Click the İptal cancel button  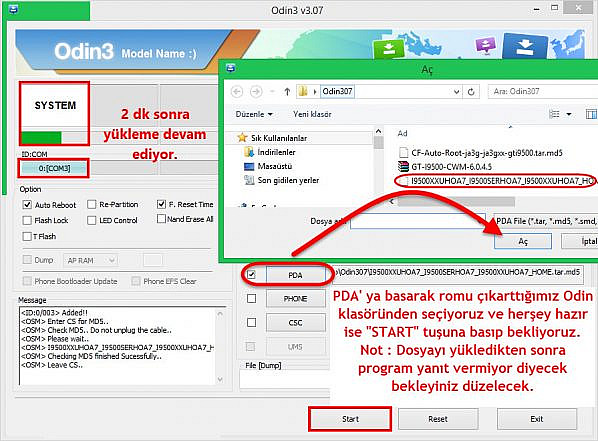pos(580,241)
